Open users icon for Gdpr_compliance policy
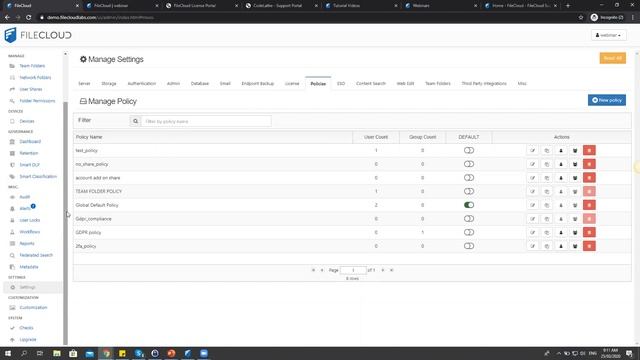Viewport: 640px width, 360px height. pos(561,219)
